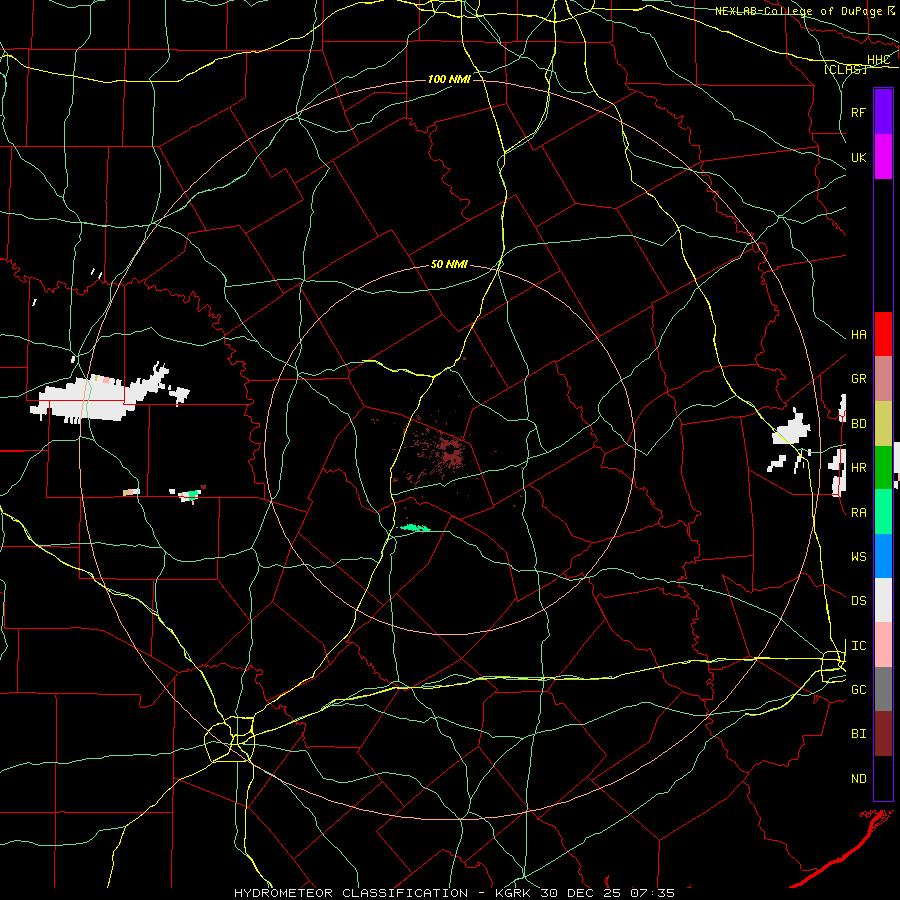Click the 'KGRK' station identifier
The width and height of the screenshot is (900, 900).
coord(515,893)
